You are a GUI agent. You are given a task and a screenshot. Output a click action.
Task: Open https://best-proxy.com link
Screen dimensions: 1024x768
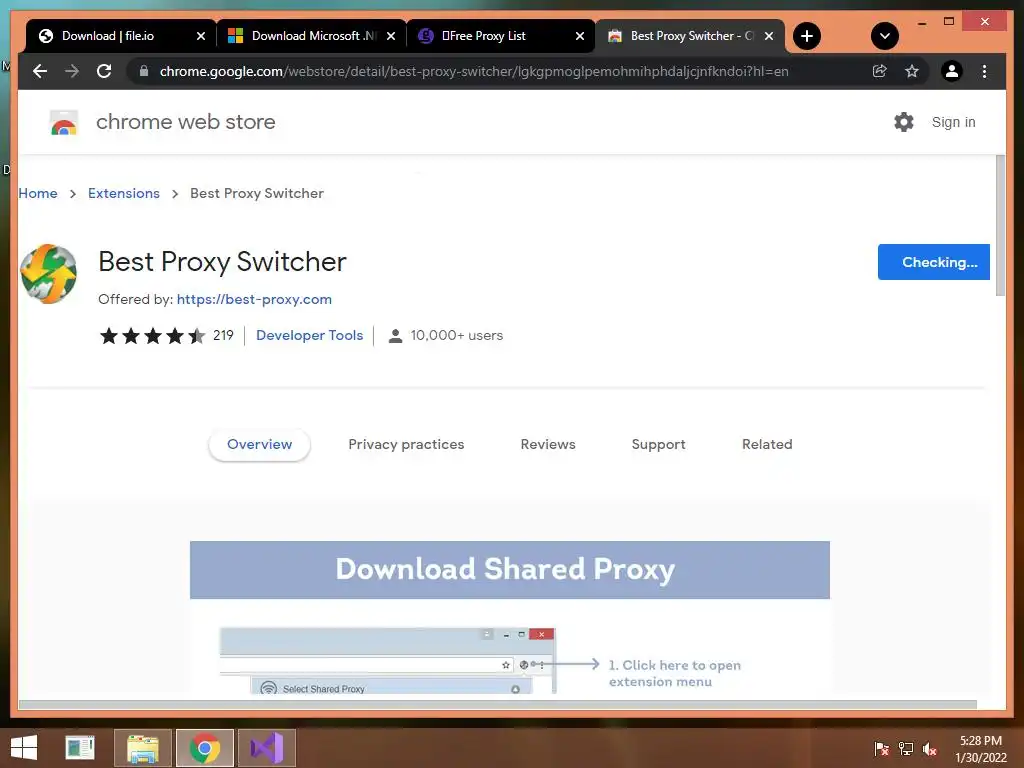coord(254,299)
